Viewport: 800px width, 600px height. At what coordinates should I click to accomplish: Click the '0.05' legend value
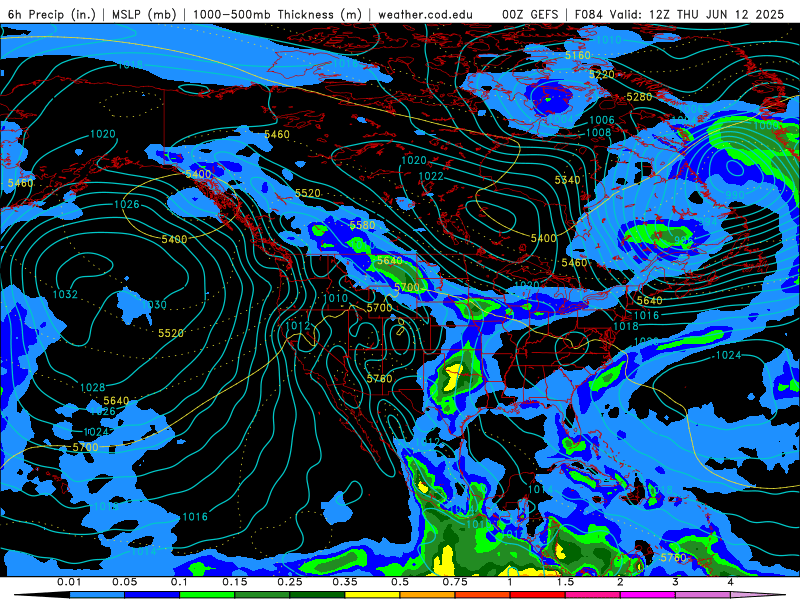[124, 582]
